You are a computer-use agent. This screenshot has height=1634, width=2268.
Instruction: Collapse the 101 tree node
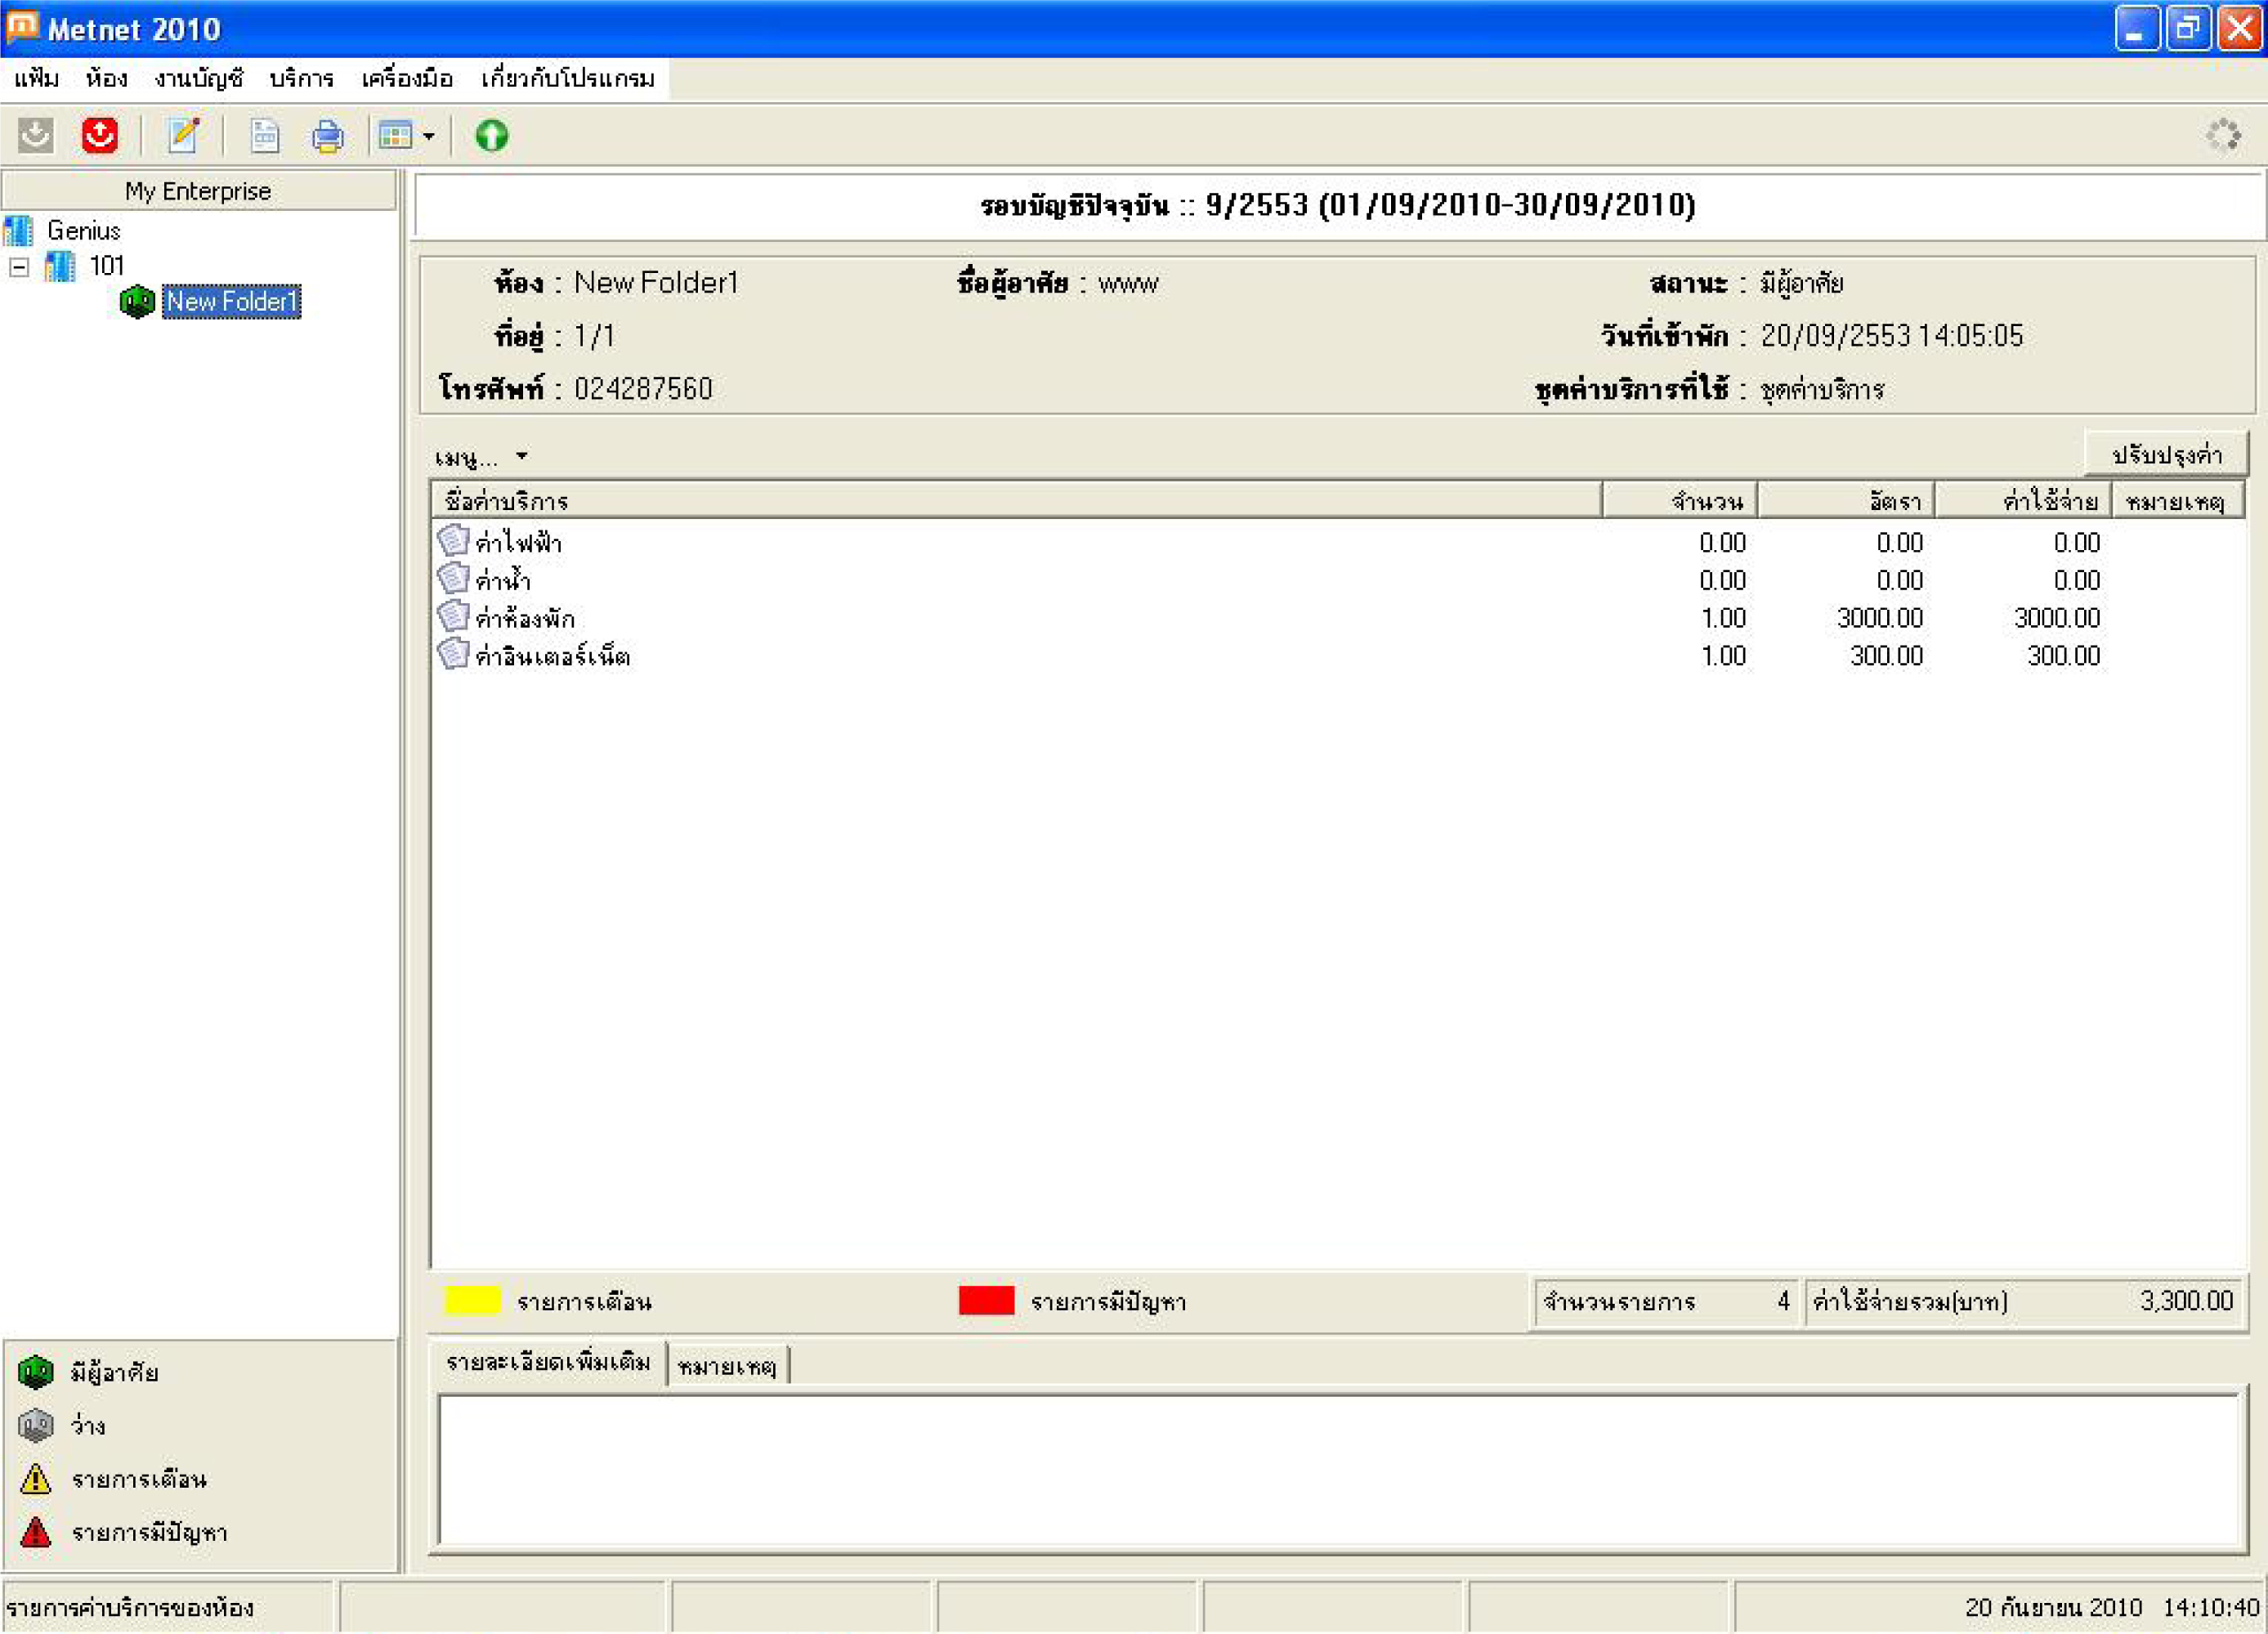tap(19, 267)
